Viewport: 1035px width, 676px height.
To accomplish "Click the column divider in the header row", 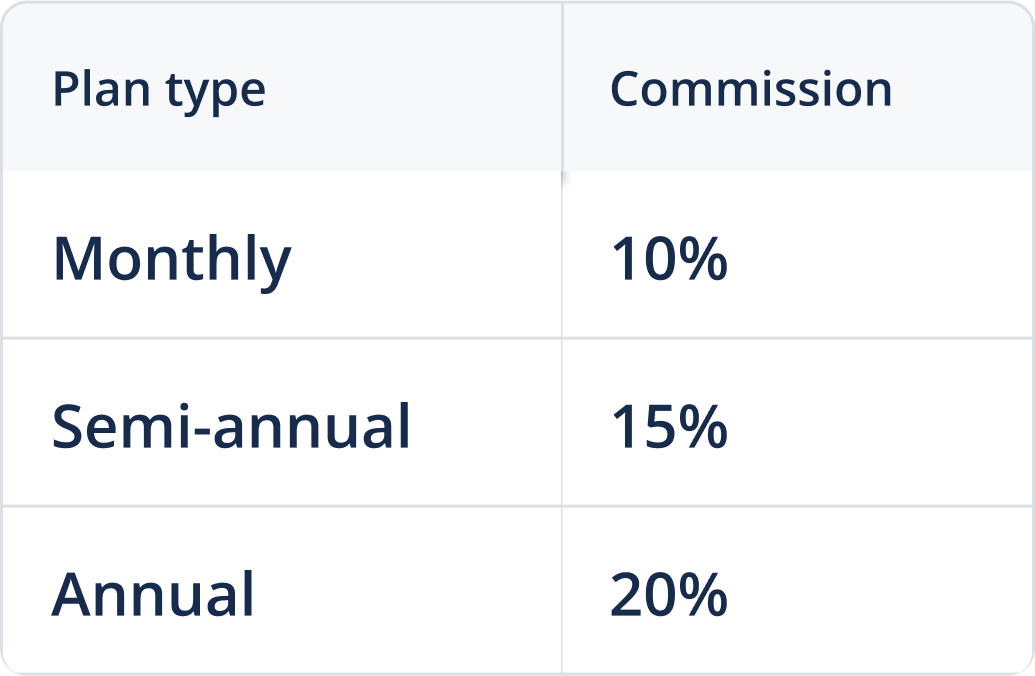I will (562, 88).
